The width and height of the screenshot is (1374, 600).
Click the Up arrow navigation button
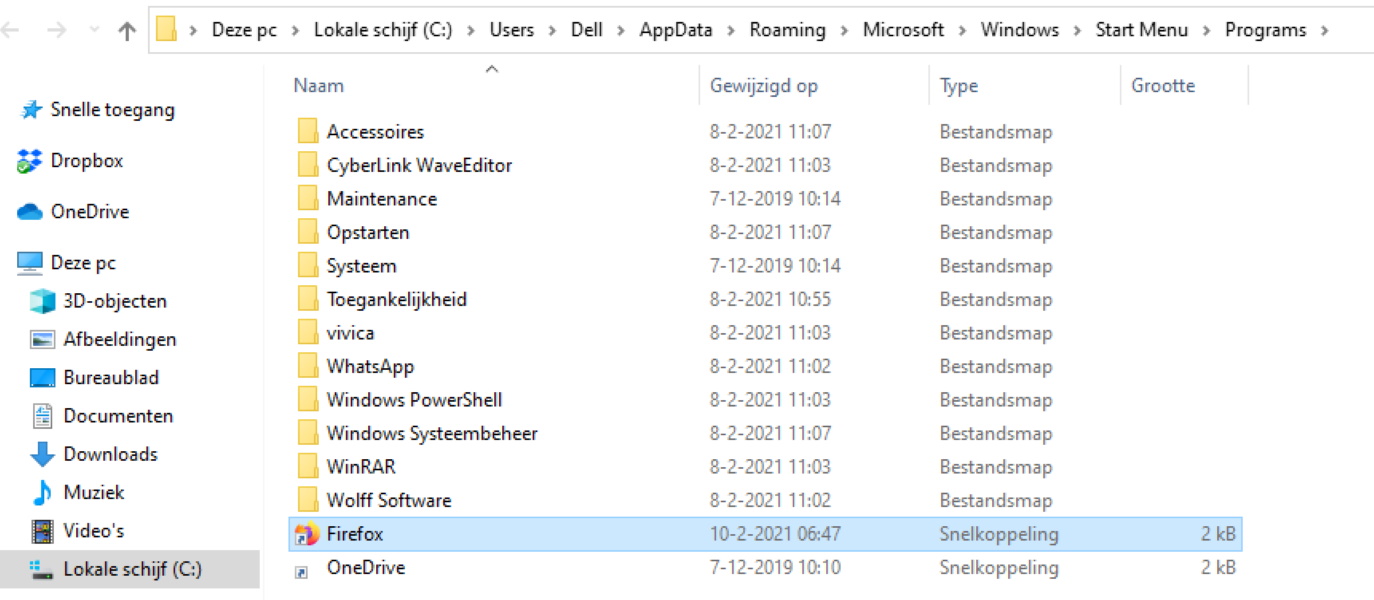pyautogui.click(x=127, y=31)
